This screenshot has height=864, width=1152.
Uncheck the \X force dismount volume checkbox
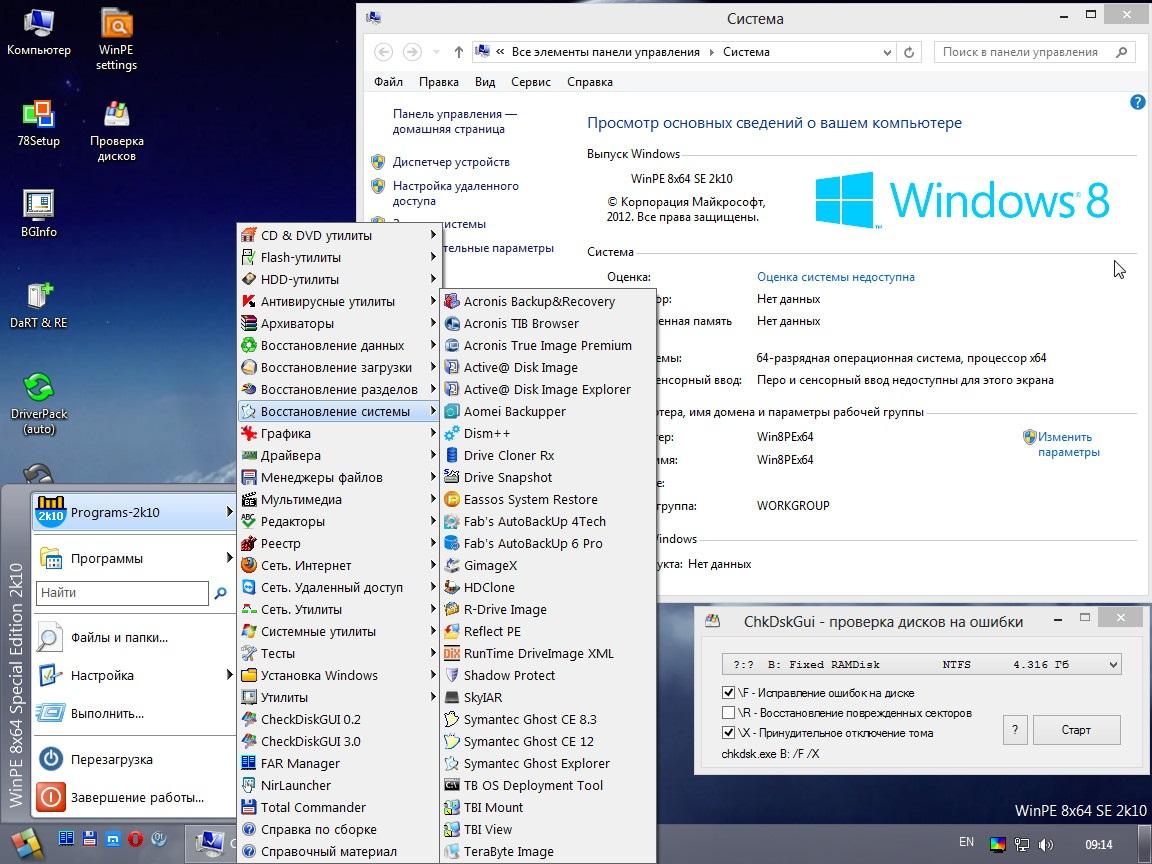[x=728, y=733]
